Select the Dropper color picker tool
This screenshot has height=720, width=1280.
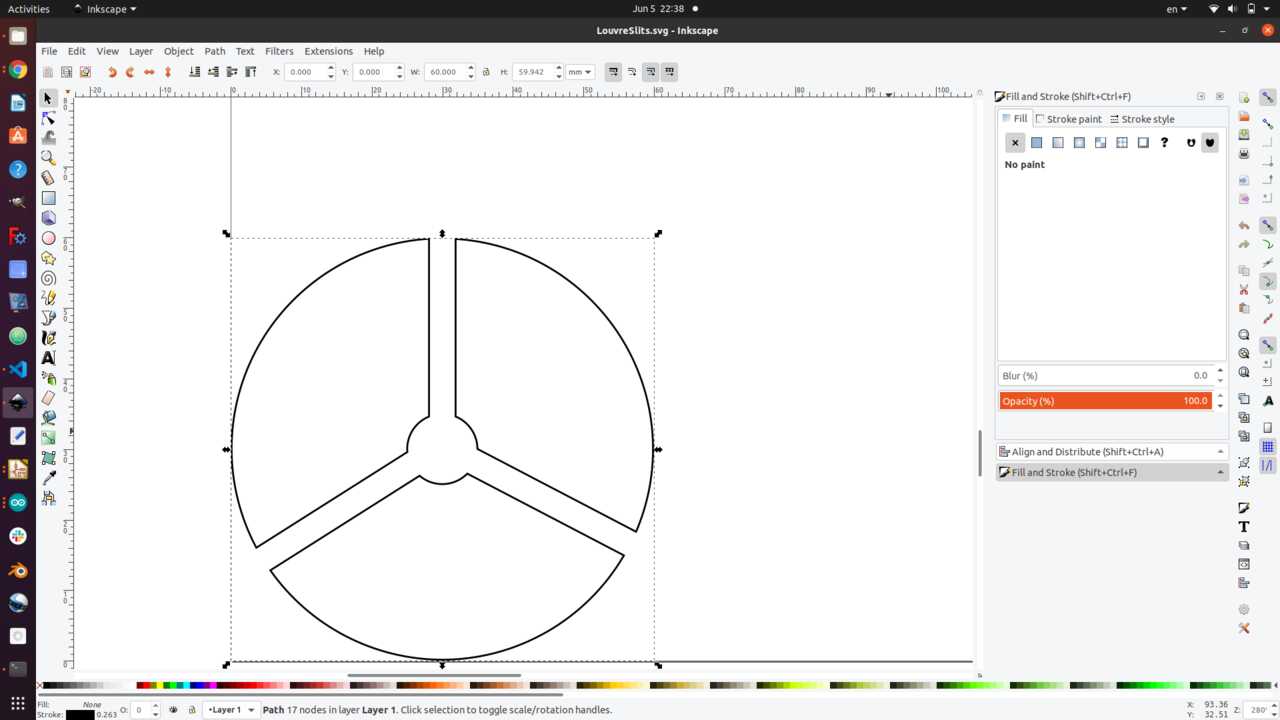pos(48,478)
